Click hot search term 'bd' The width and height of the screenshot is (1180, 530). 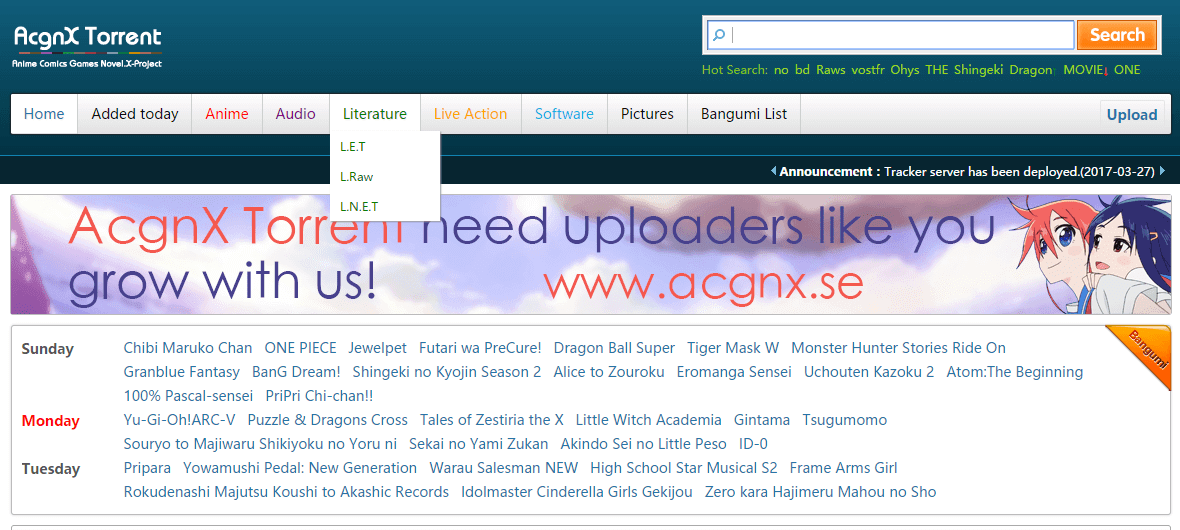tap(802, 70)
